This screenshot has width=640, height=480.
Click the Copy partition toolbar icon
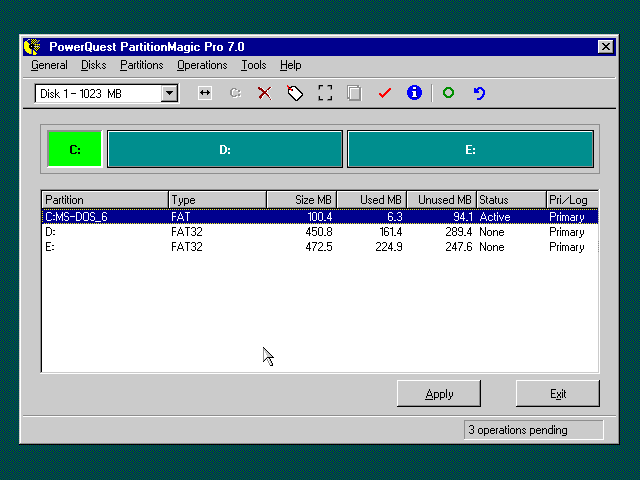point(354,93)
